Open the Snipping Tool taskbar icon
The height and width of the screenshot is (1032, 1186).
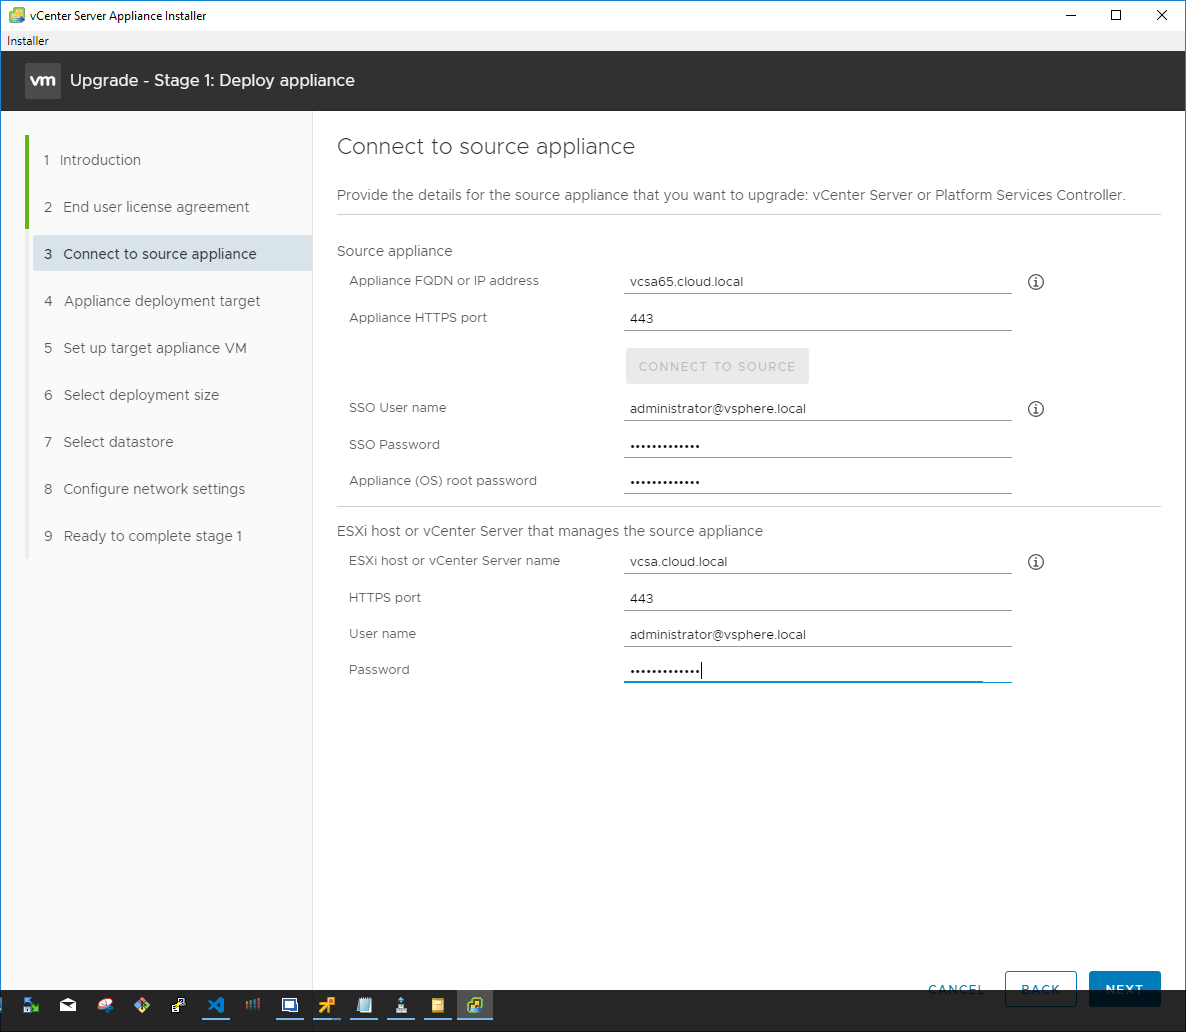[105, 1005]
